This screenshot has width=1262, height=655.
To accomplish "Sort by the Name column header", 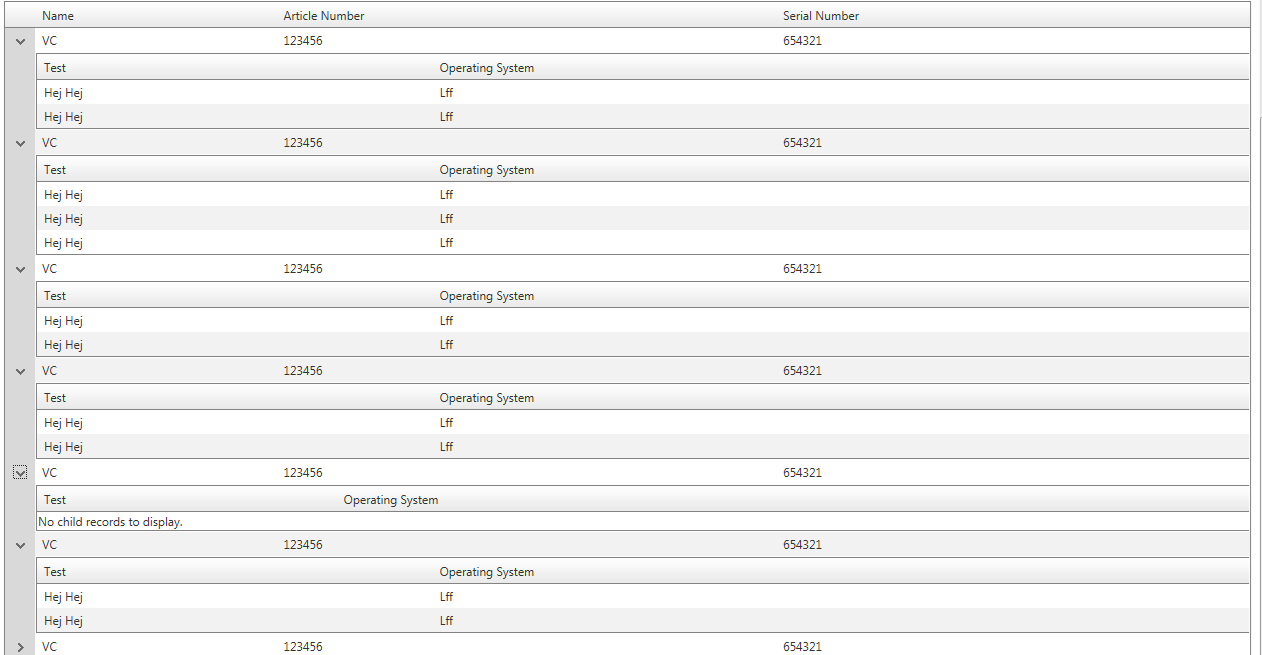I will pos(58,16).
